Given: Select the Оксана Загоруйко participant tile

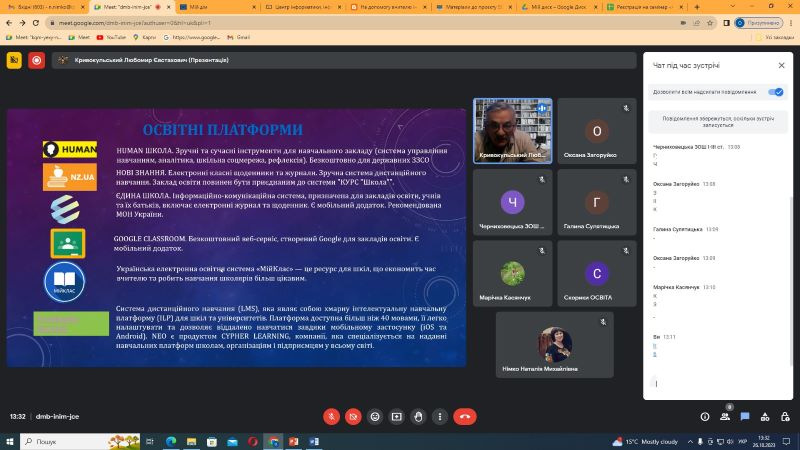Looking at the screenshot, I should pyautogui.click(x=596, y=131).
